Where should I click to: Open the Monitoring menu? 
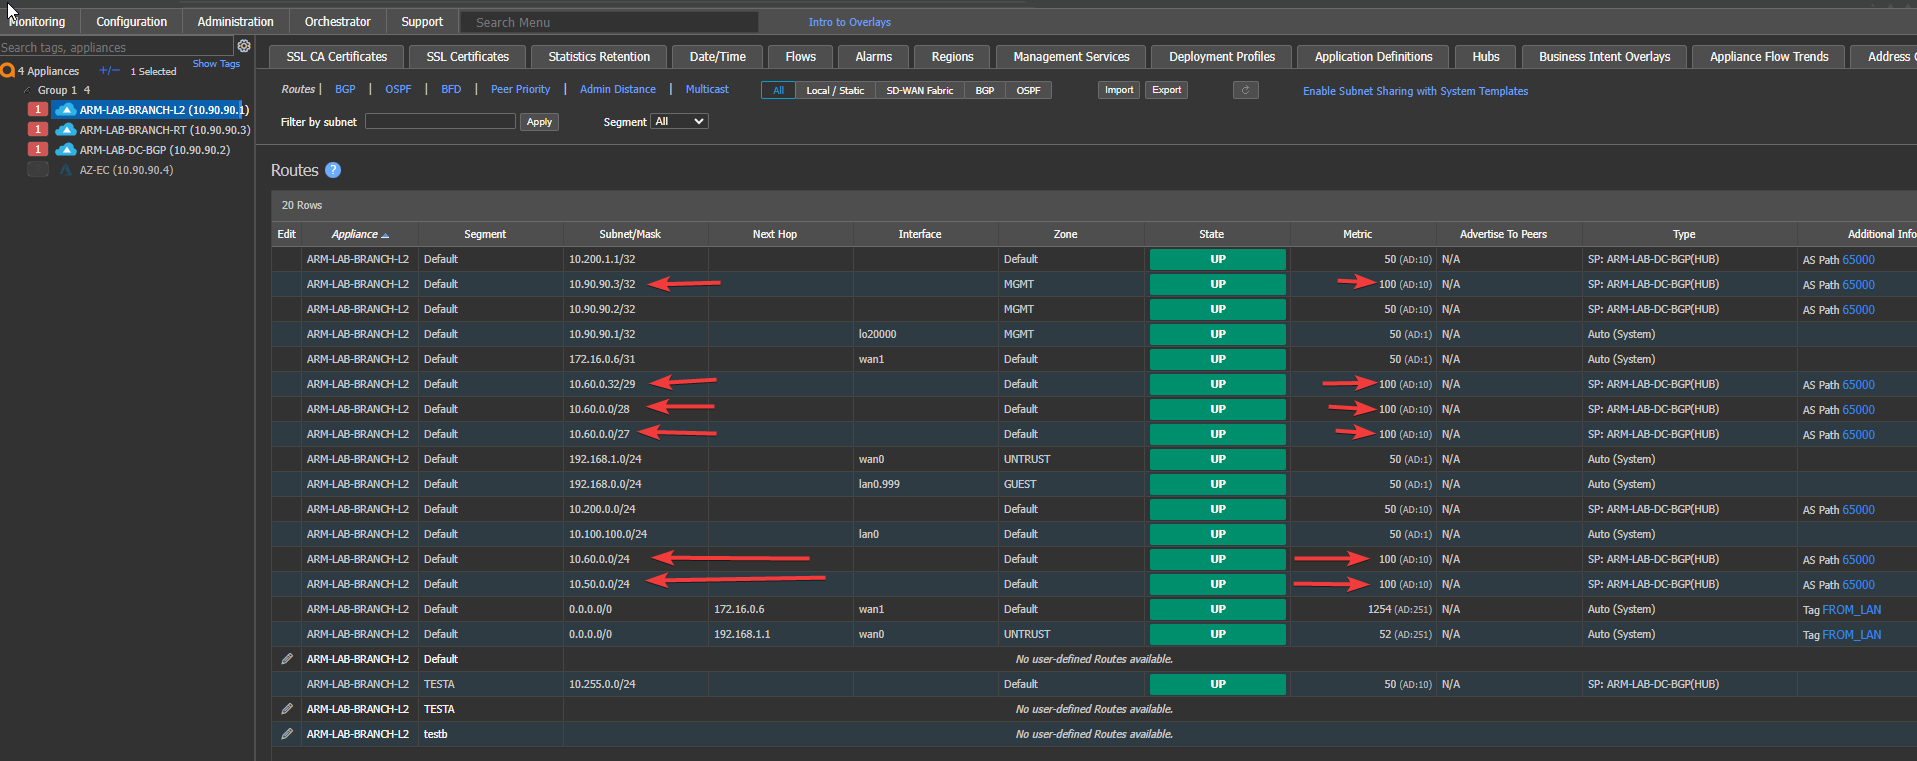click(37, 22)
